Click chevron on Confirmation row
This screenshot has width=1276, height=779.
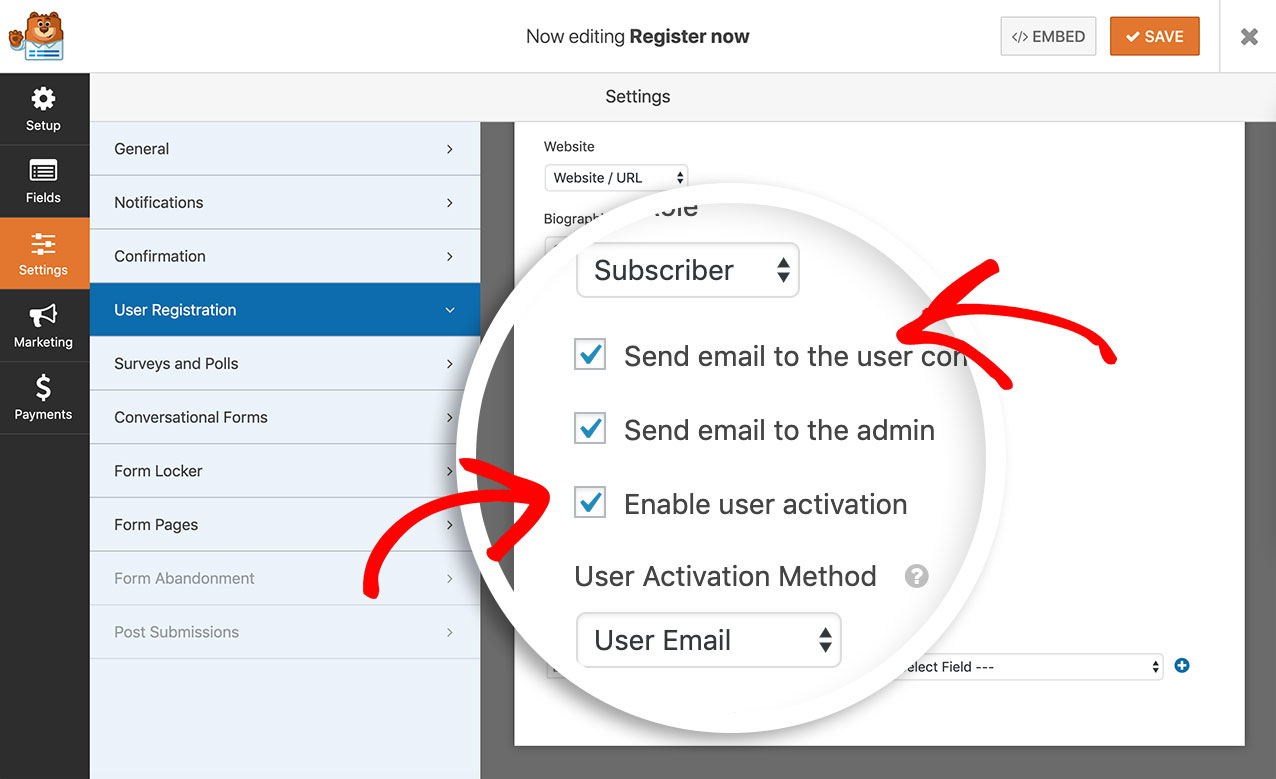coord(450,256)
